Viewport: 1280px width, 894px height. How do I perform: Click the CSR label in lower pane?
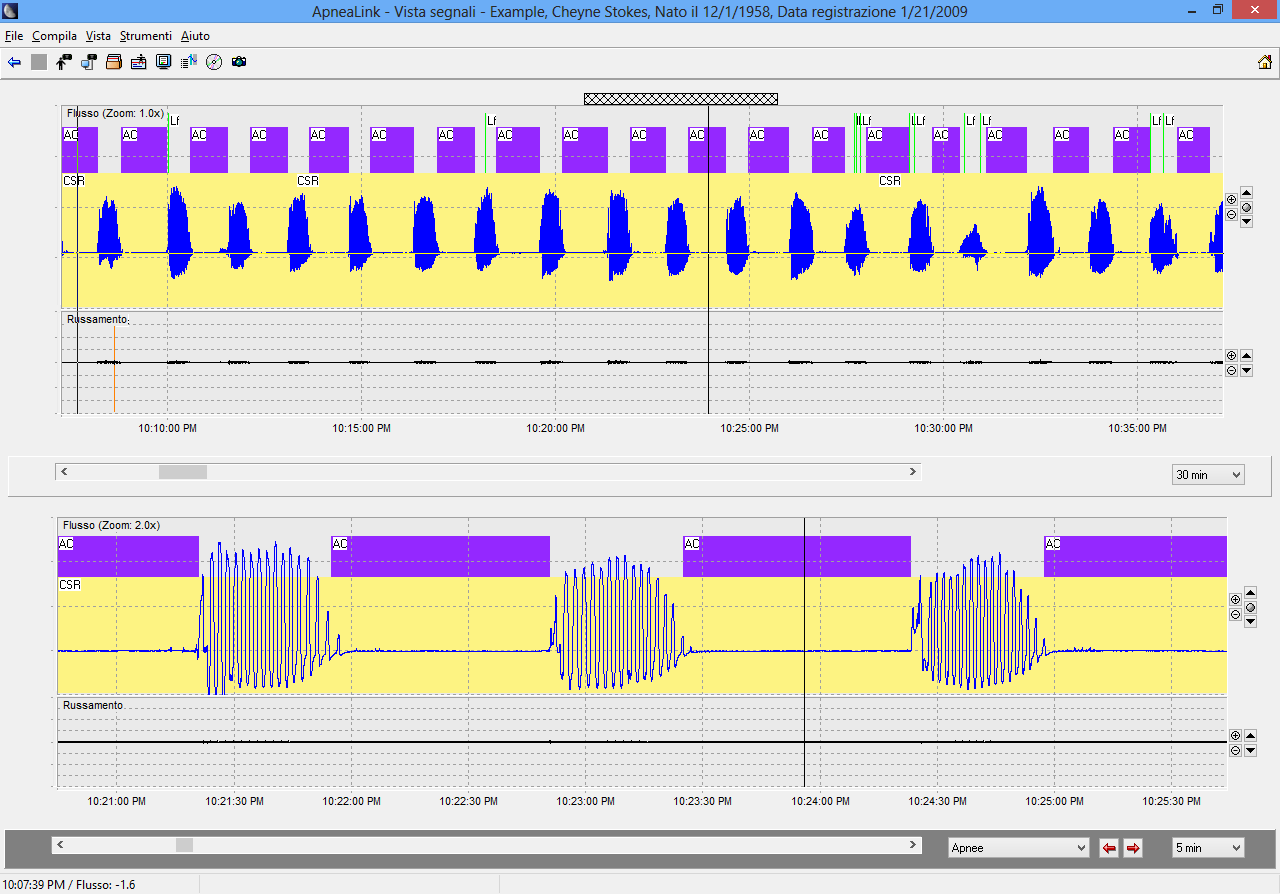tap(70, 585)
